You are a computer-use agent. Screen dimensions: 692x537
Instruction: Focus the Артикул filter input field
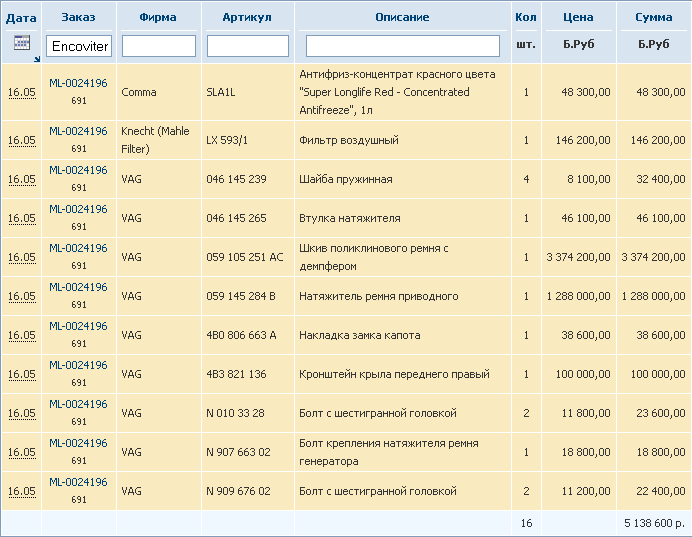pos(248,46)
